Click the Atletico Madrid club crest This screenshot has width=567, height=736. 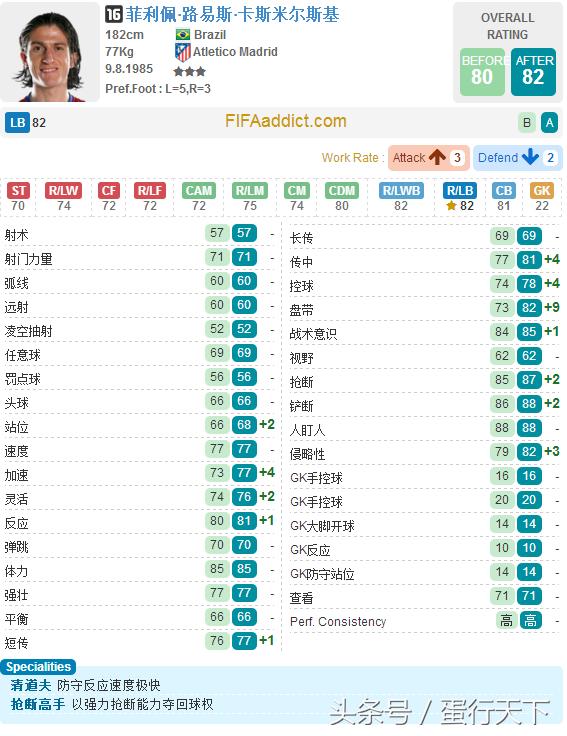point(183,52)
